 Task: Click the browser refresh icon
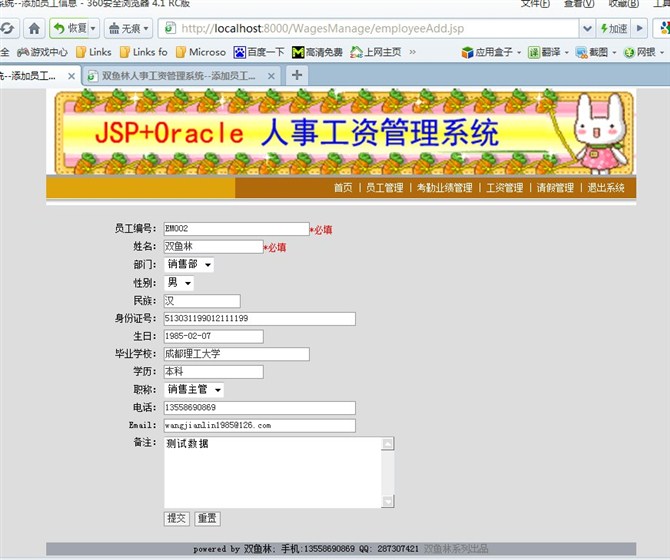pos(8,29)
